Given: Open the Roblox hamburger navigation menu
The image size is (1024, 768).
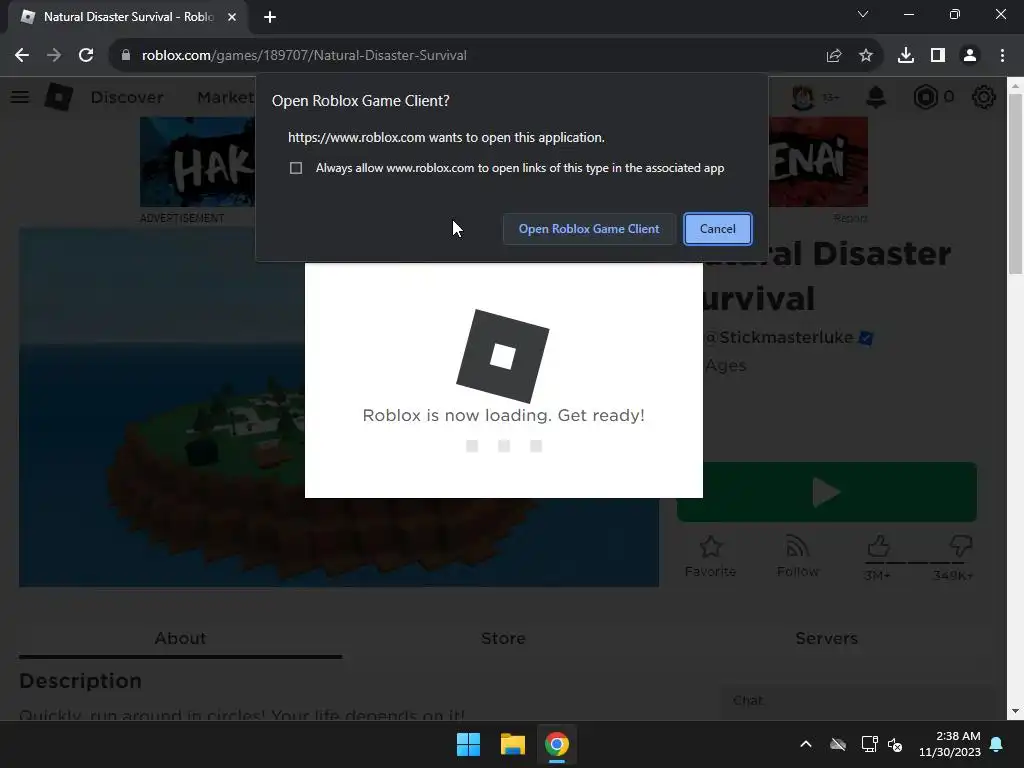Looking at the screenshot, I should click(x=20, y=97).
